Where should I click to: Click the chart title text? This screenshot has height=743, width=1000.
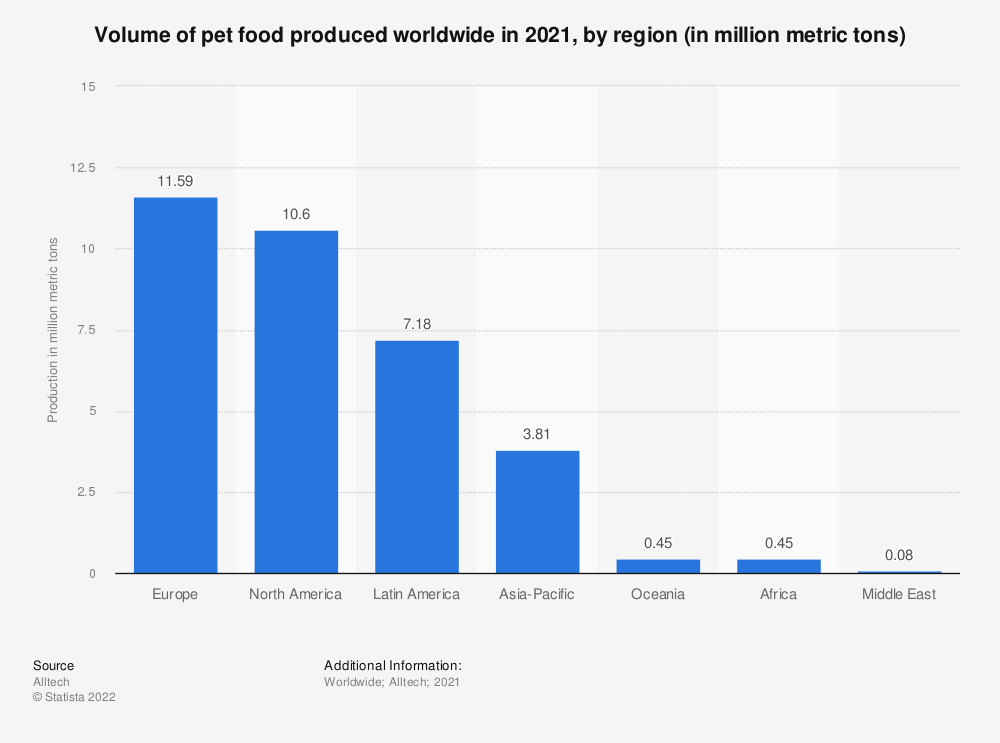(500, 36)
